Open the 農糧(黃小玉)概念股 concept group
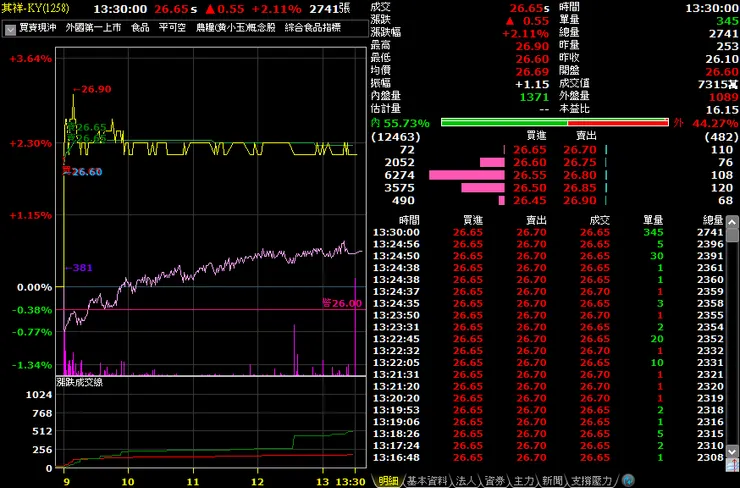Image resolution: width=740 pixels, height=488 pixels. click(x=235, y=28)
